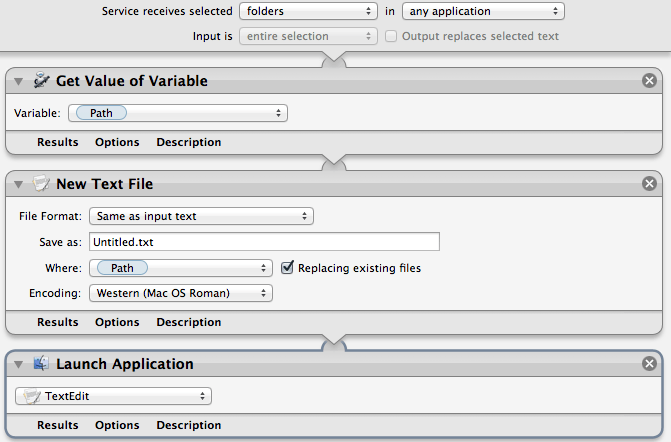Remove the New Text File action
Viewport: 671px width, 442px height.
(x=649, y=183)
